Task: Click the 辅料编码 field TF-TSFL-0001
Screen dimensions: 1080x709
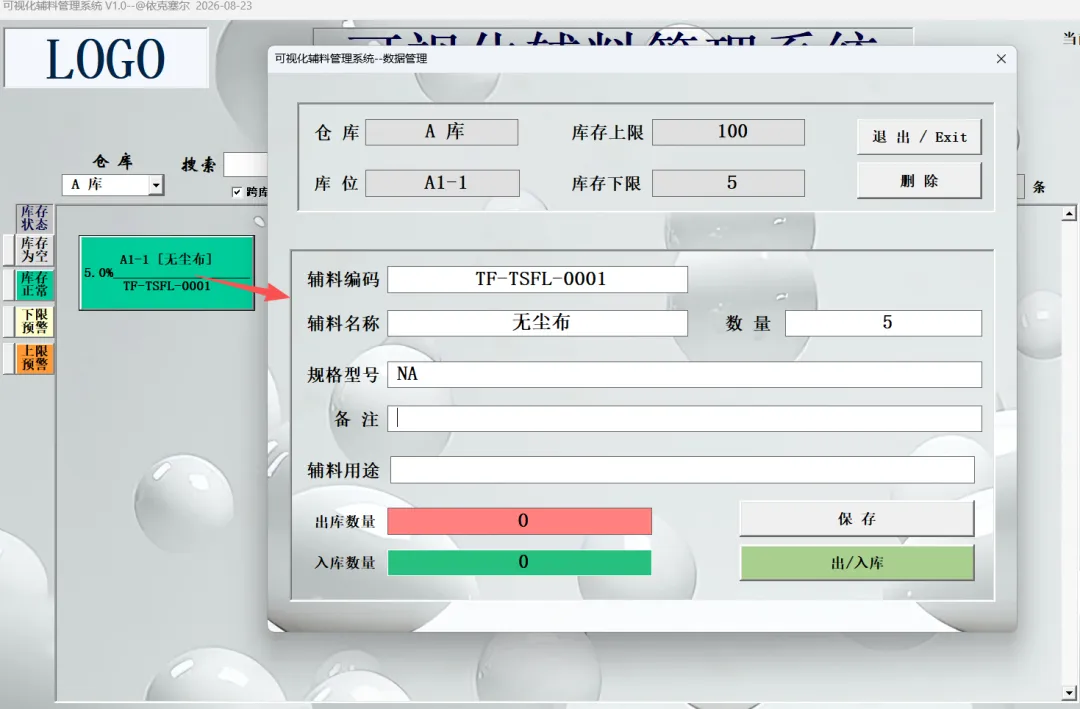Action: pos(537,280)
